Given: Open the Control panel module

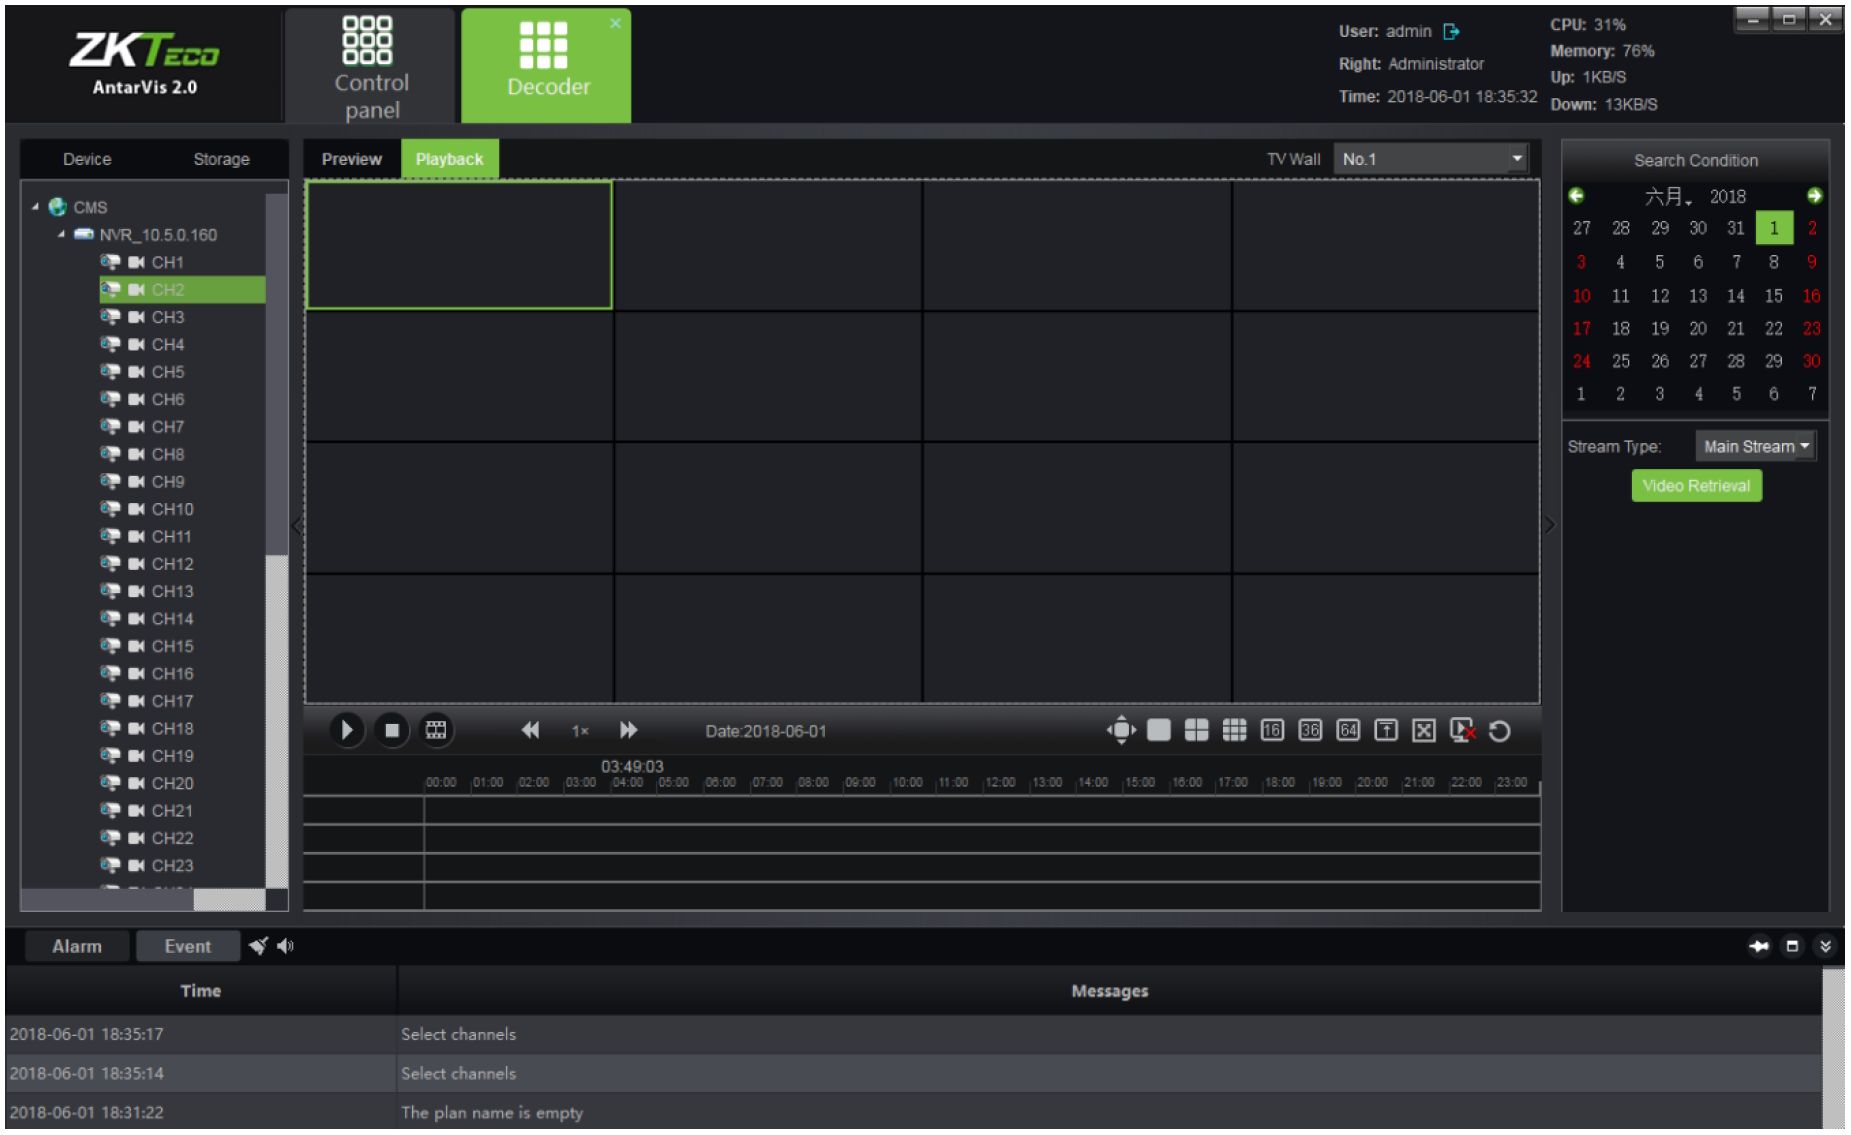Looking at the screenshot, I should (371, 67).
